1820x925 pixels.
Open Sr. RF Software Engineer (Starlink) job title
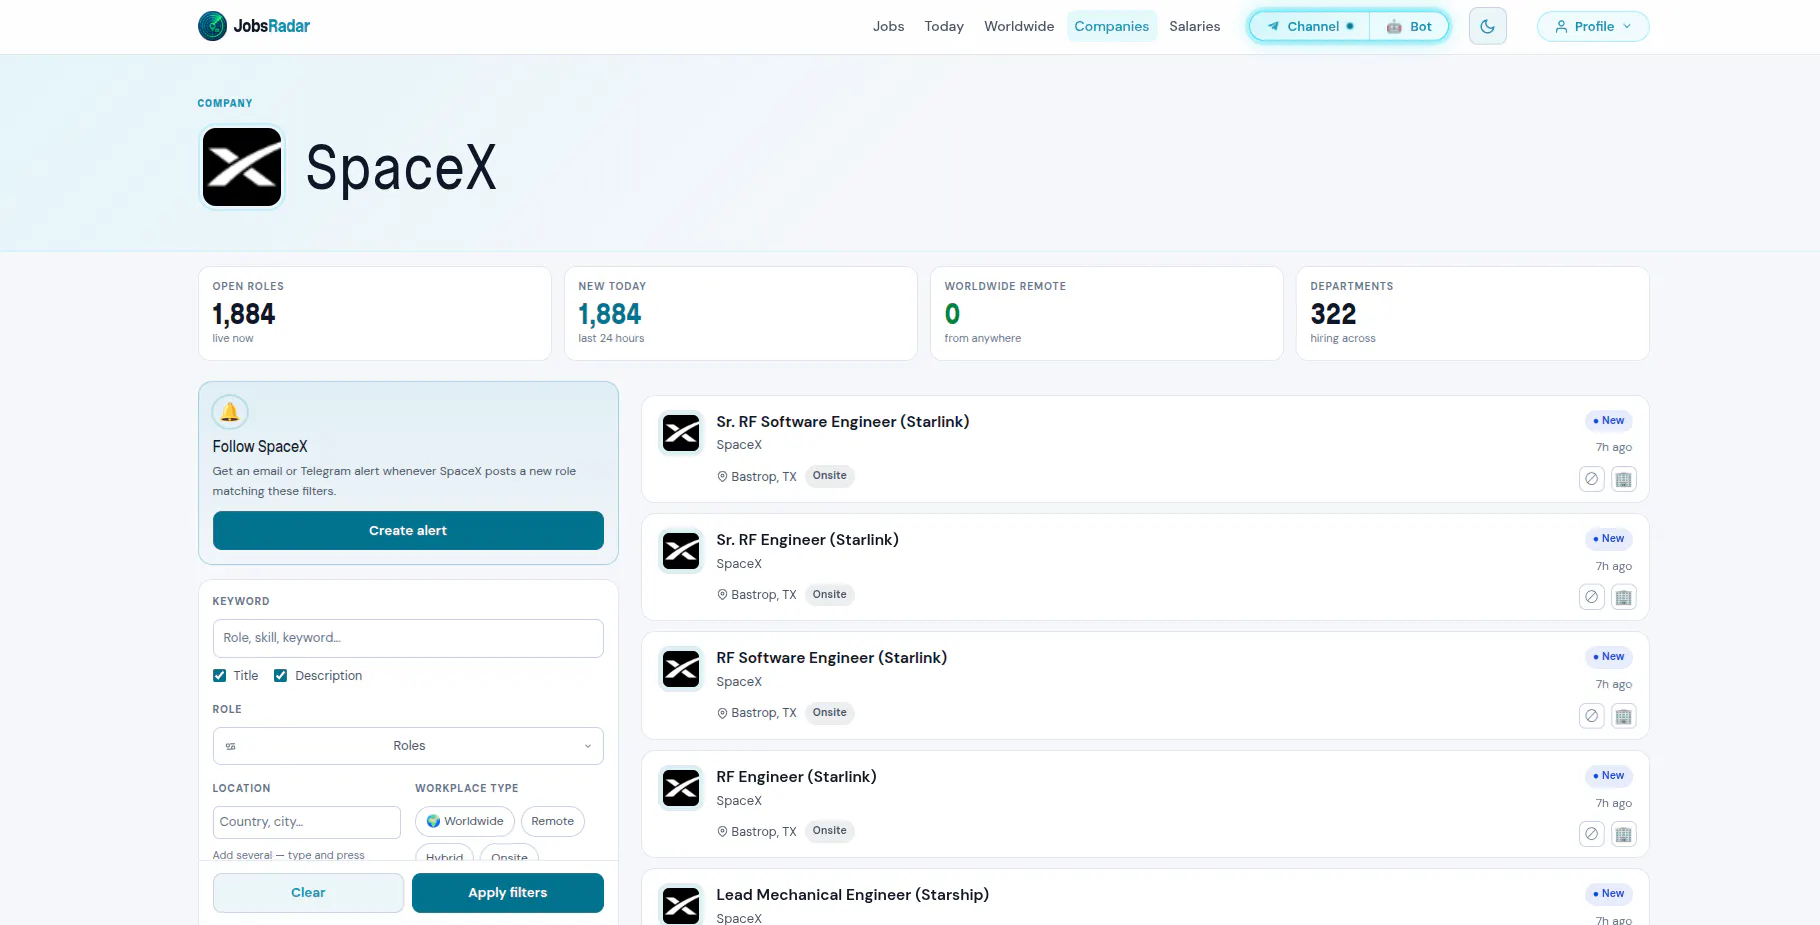pos(842,421)
